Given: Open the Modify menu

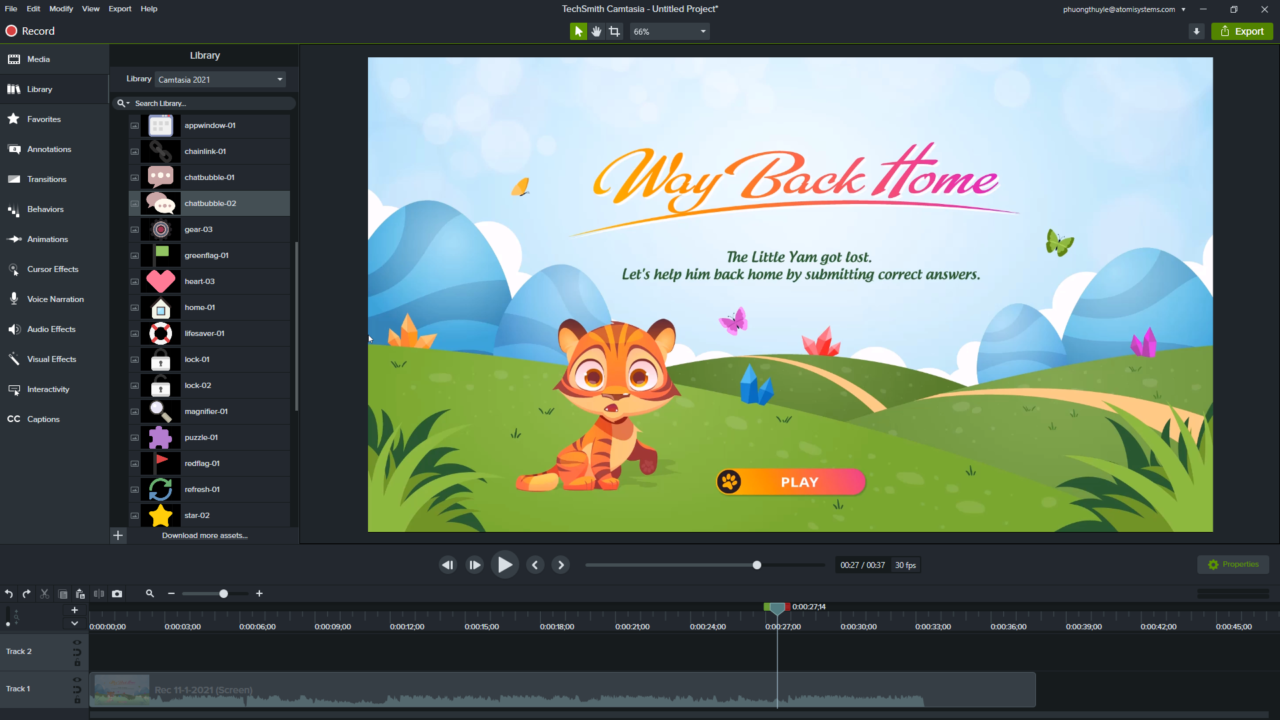Looking at the screenshot, I should (x=61, y=8).
